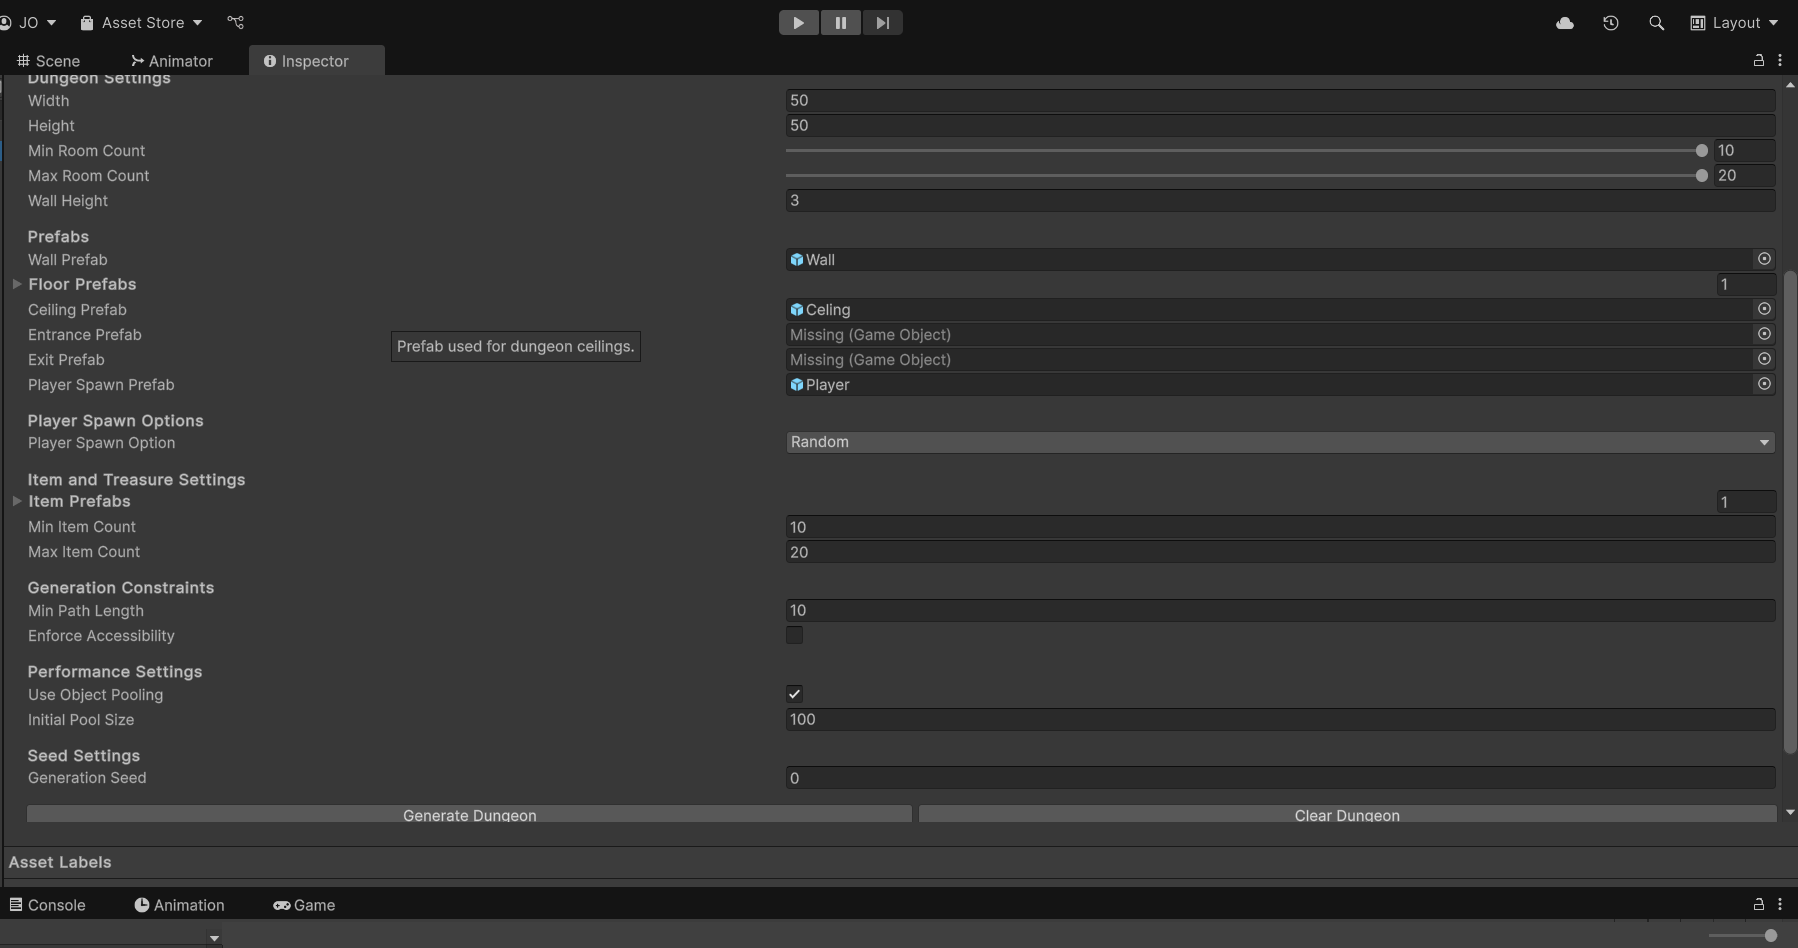This screenshot has width=1798, height=948.
Task: Open the Layout dropdown menu
Action: (x=1734, y=23)
